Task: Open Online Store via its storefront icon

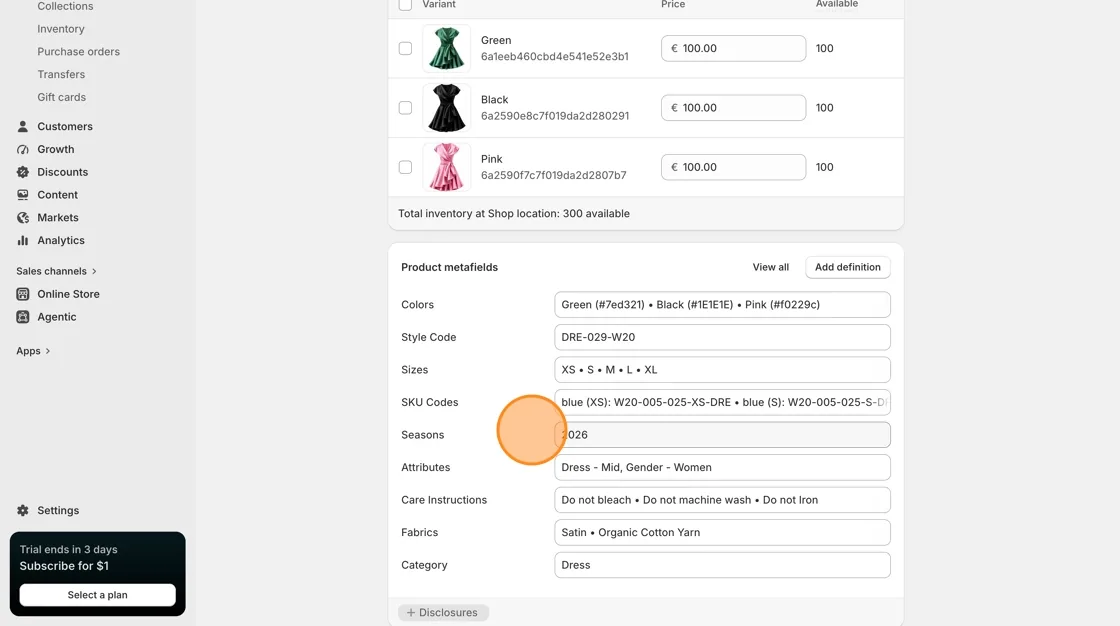Action: [x=23, y=294]
